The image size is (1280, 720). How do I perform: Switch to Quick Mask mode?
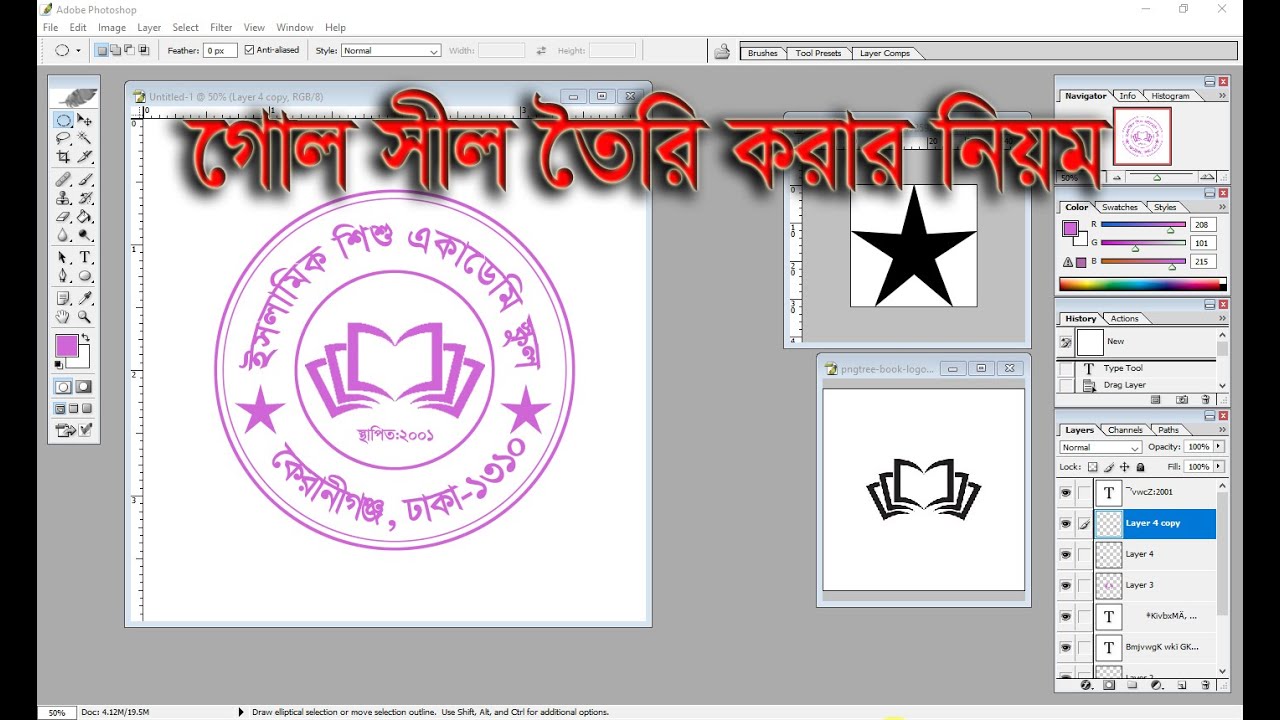(84, 387)
